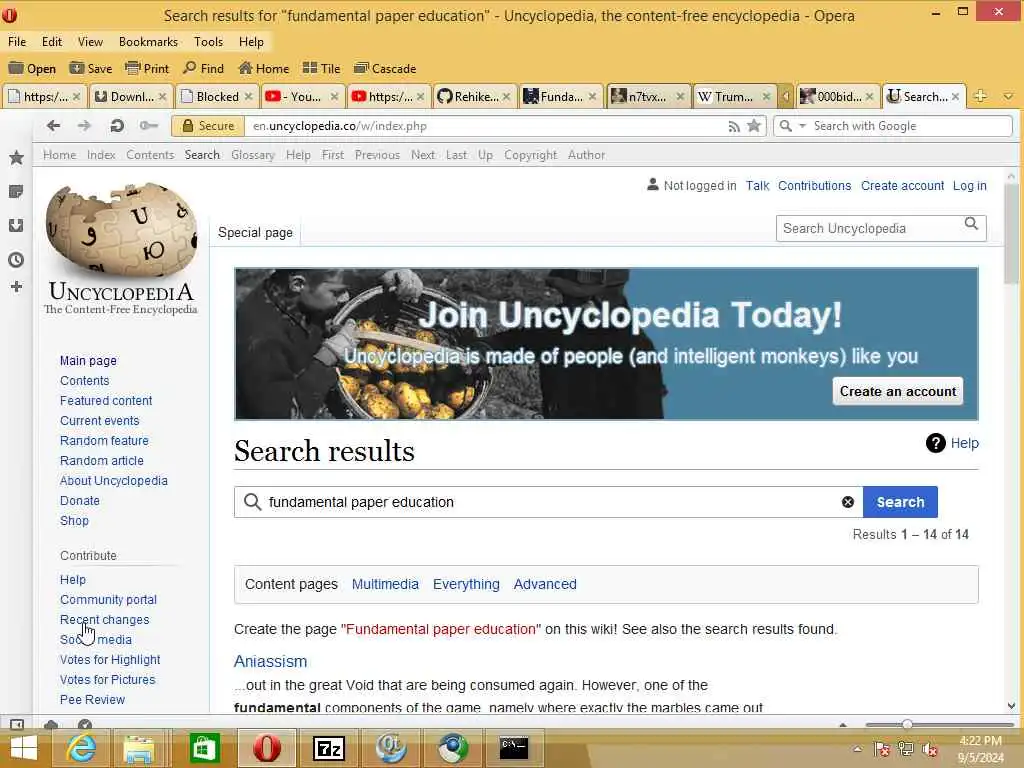This screenshot has height=768, width=1024.
Task: Click the scrollbar down arrow
Action: point(1012,705)
